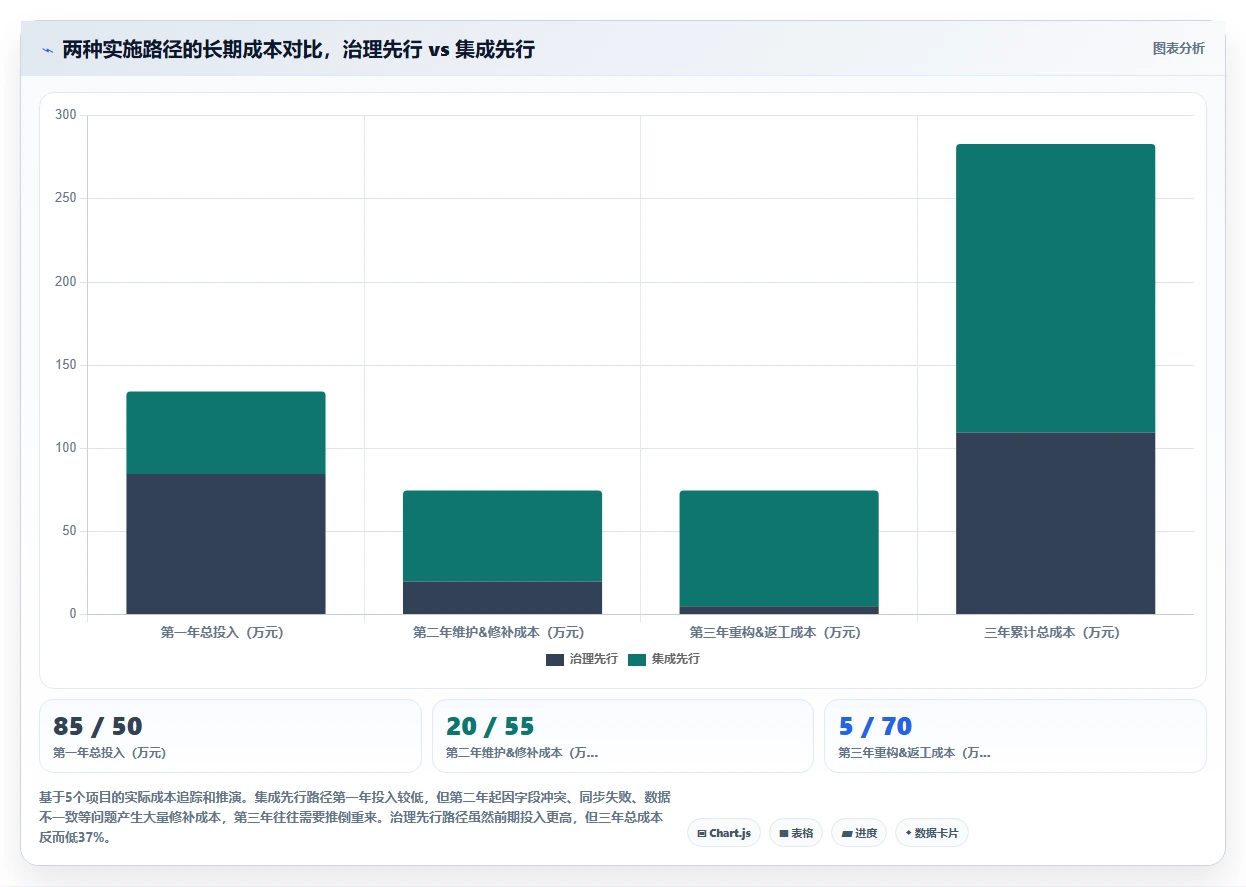The height and width of the screenshot is (887, 1246).
Task: Click the lightning icon beside the chart title
Action: coord(47,49)
